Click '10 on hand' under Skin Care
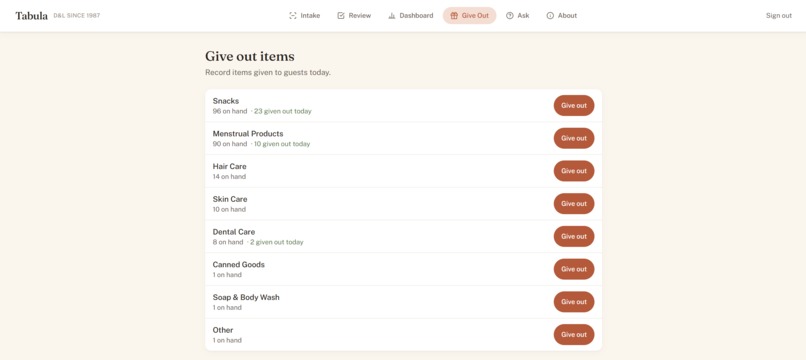This screenshot has width=806, height=360. point(229,209)
